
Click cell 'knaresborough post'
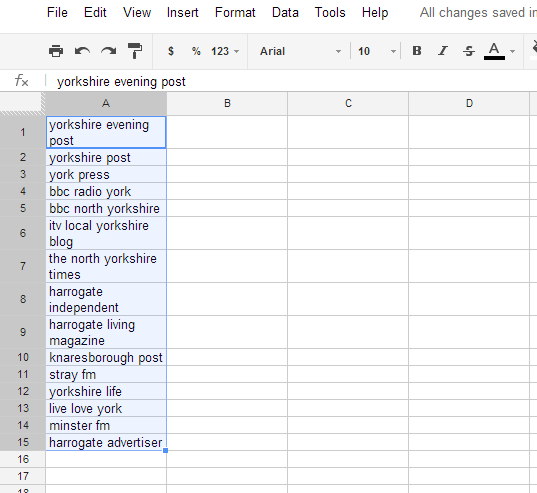click(106, 357)
